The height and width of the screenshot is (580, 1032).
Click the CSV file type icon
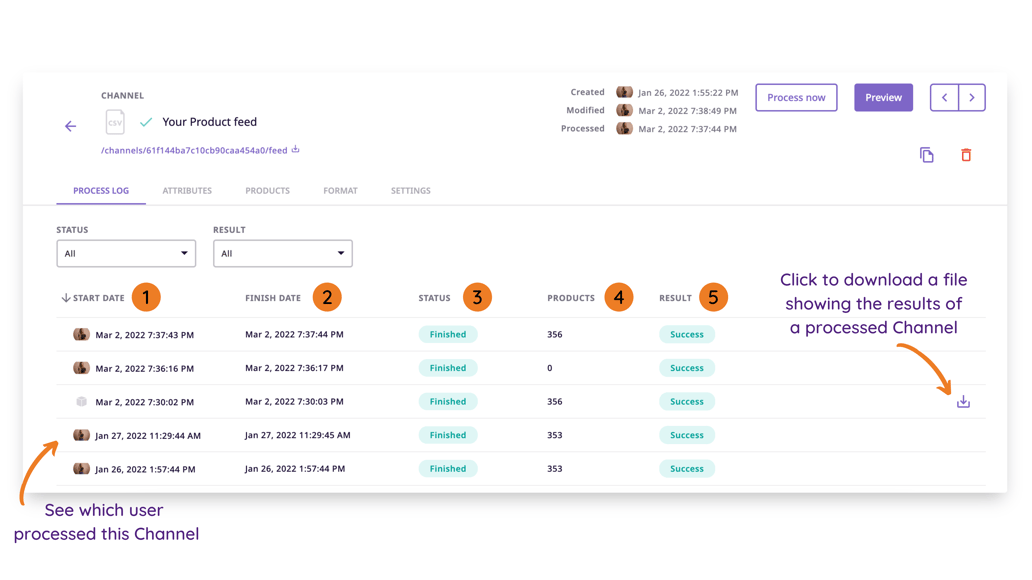tap(115, 122)
